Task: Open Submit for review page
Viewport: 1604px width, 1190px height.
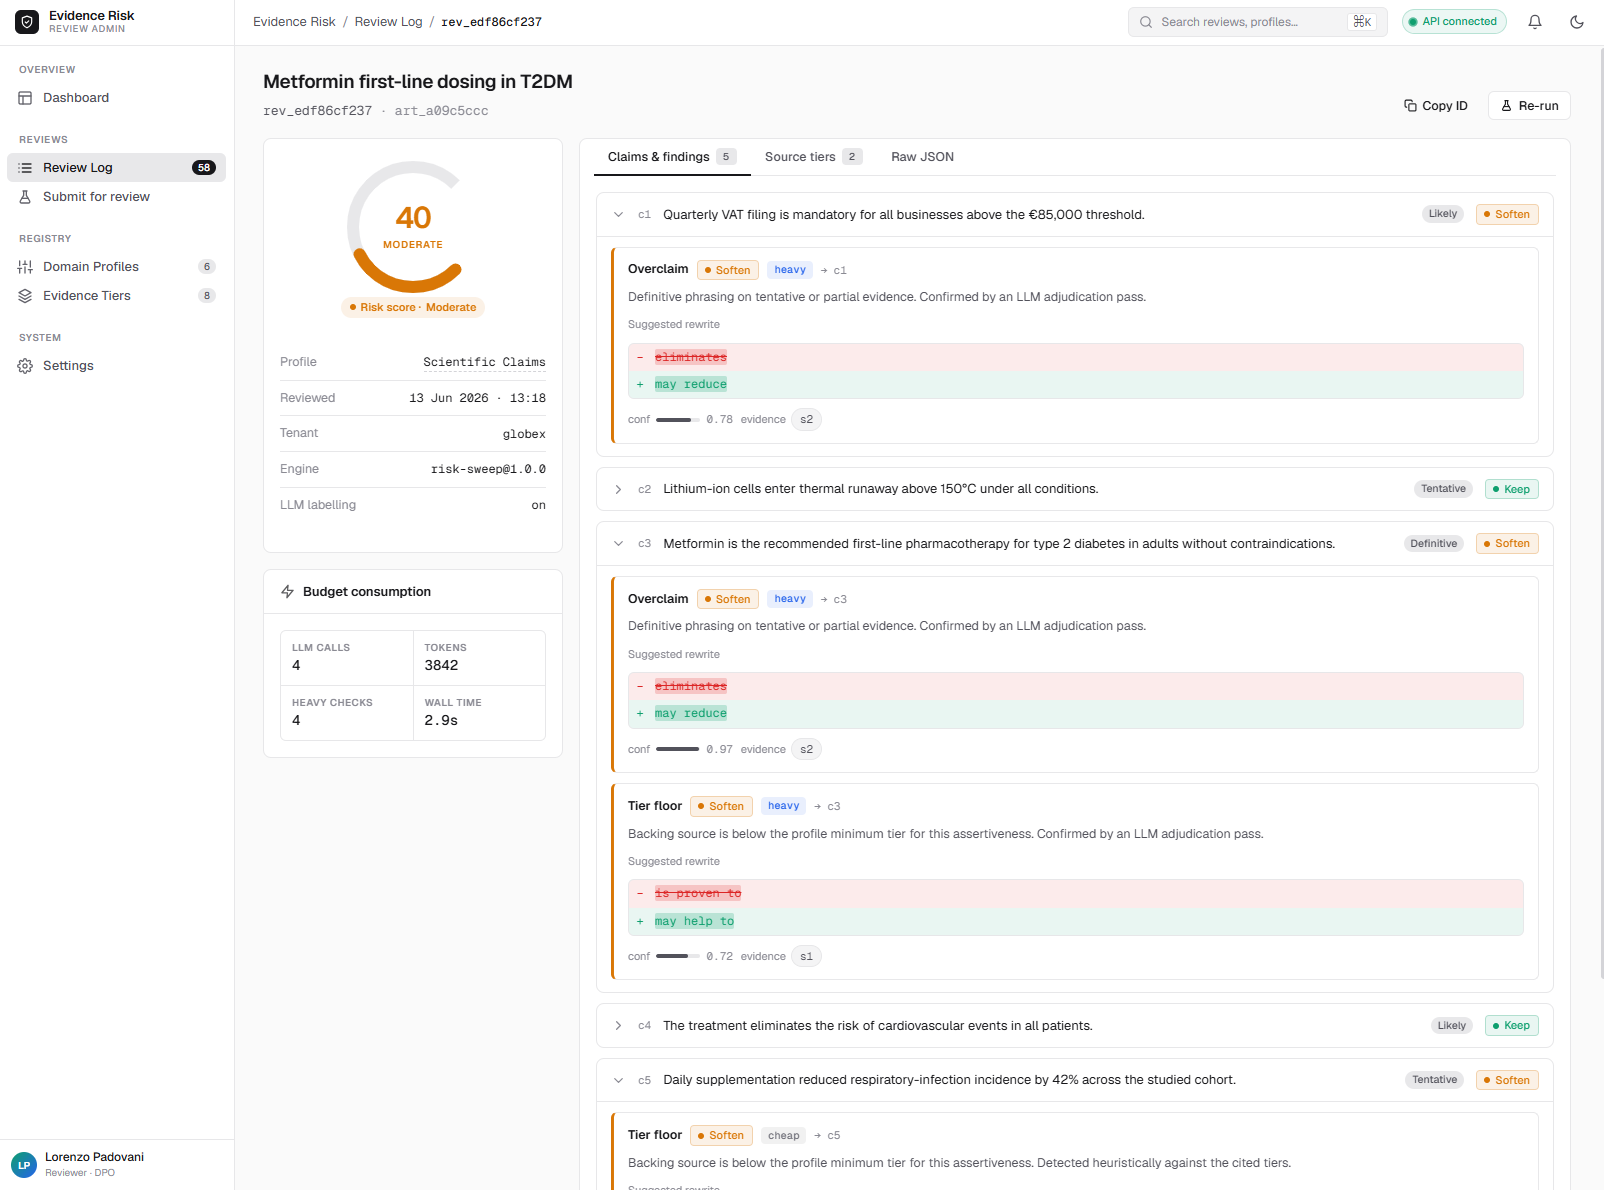Action: click(x=116, y=197)
